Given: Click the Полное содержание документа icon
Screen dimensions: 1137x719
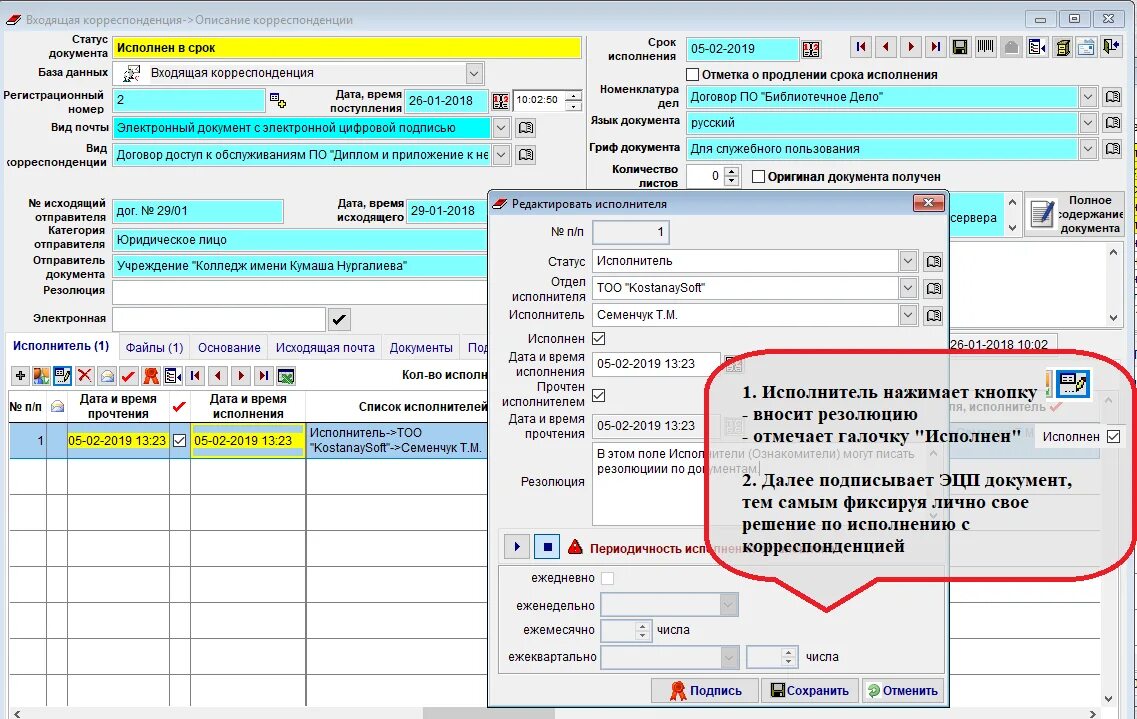Looking at the screenshot, I should (1042, 214).
